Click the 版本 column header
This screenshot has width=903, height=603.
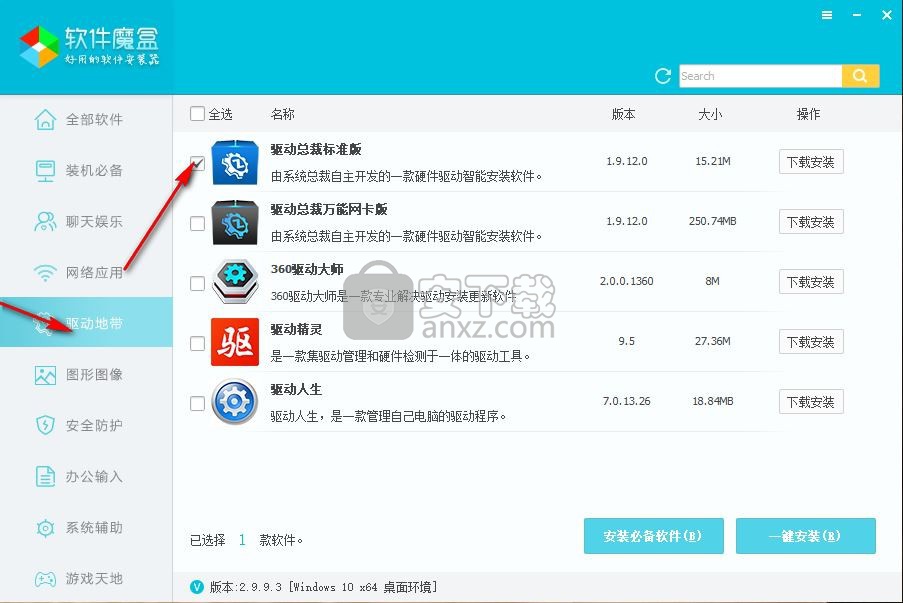[x=624, y=114]
